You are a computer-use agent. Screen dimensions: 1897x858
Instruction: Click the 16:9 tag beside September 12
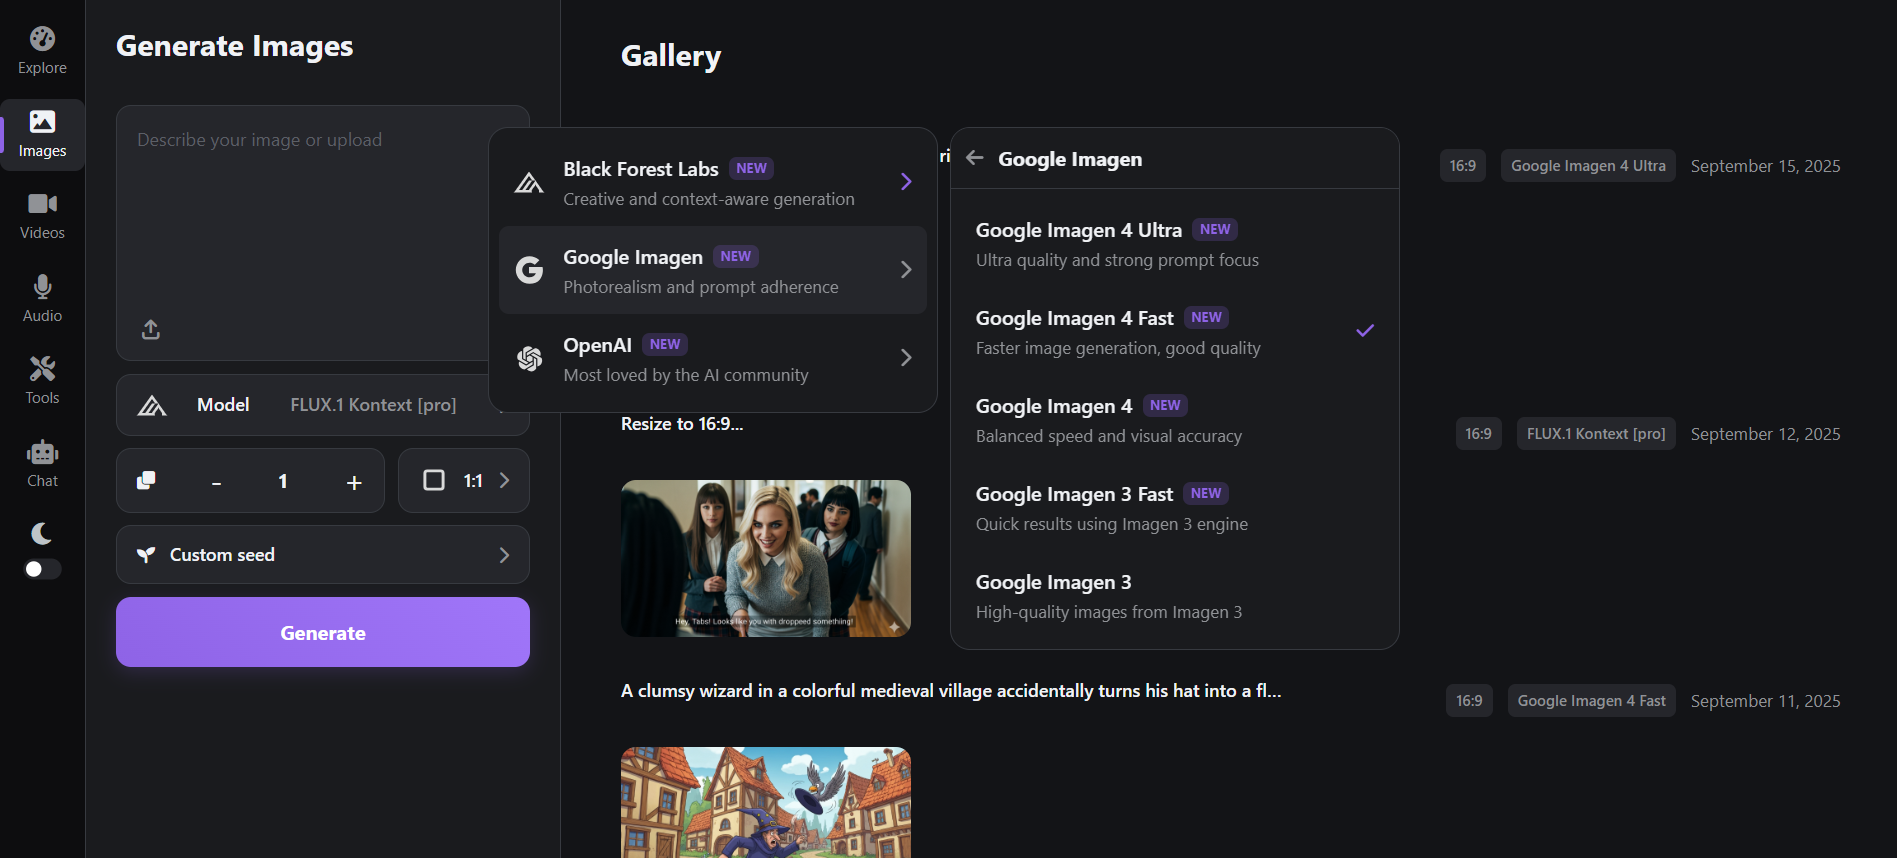[x=1478, y=434]
